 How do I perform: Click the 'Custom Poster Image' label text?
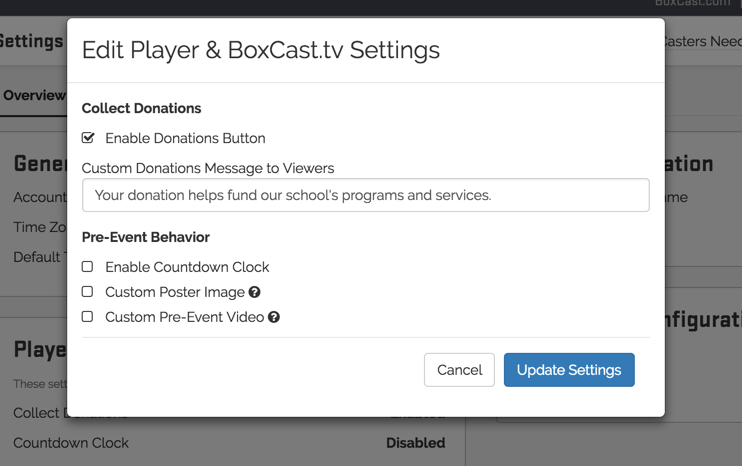[175, 292]
